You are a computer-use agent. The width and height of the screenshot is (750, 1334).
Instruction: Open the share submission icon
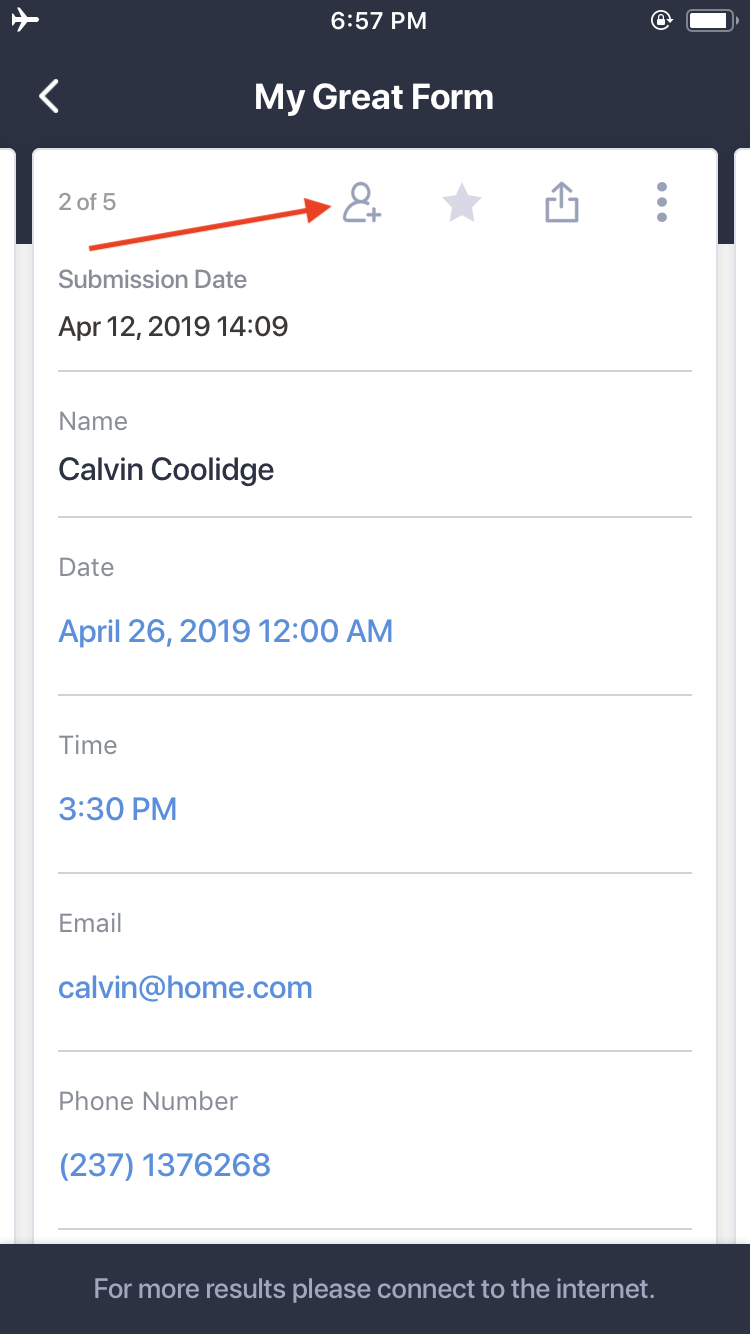[561, 202]
